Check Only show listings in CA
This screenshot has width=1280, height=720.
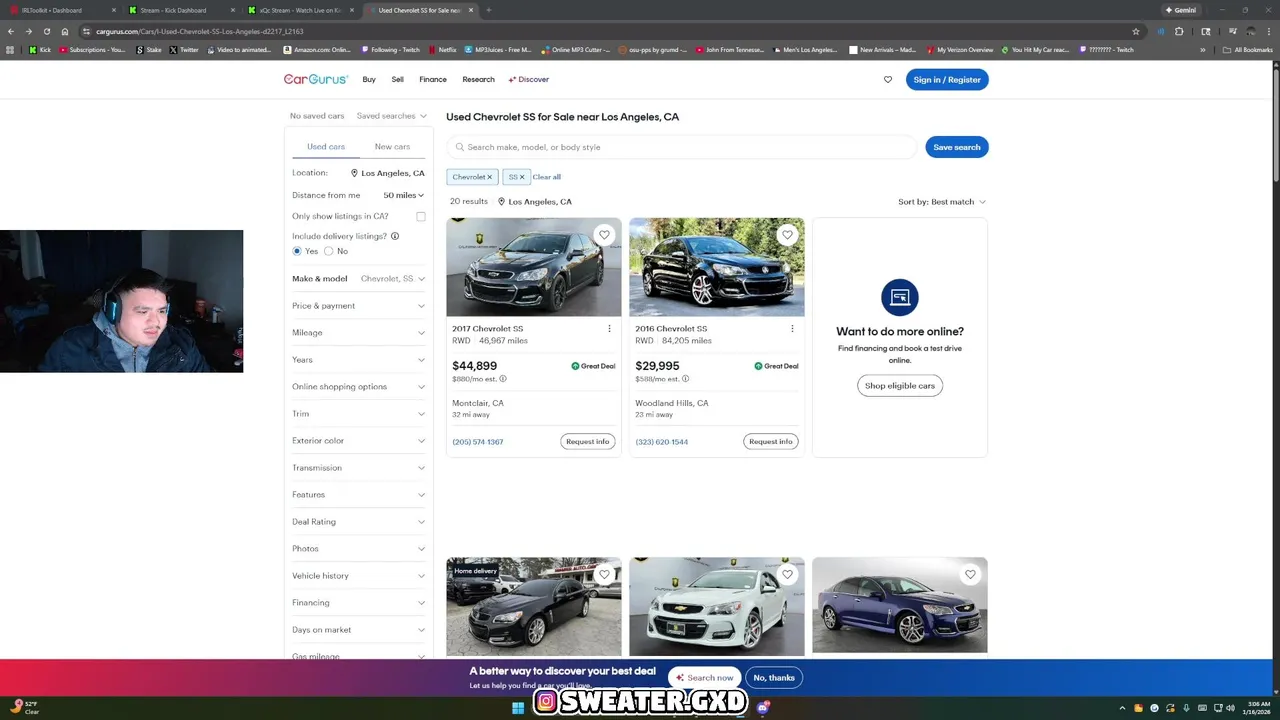421,217
